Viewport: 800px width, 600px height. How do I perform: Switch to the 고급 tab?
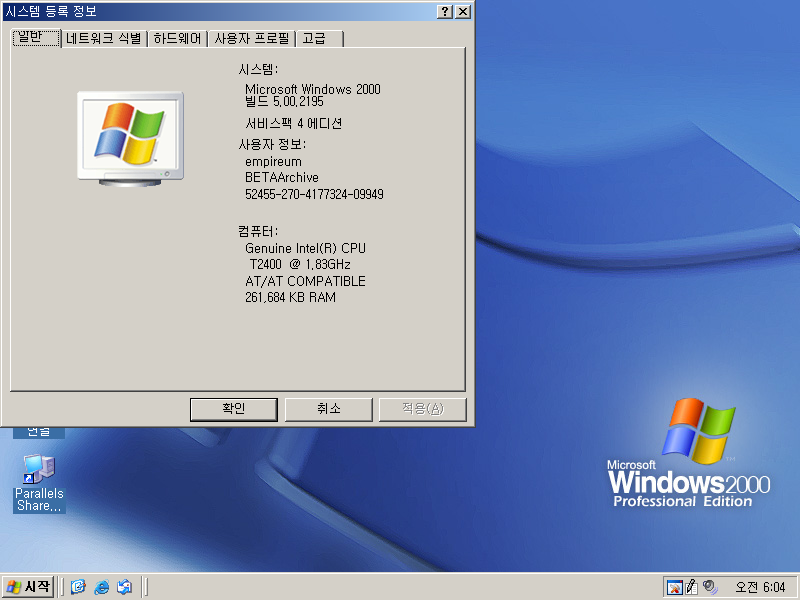point(319,39)
